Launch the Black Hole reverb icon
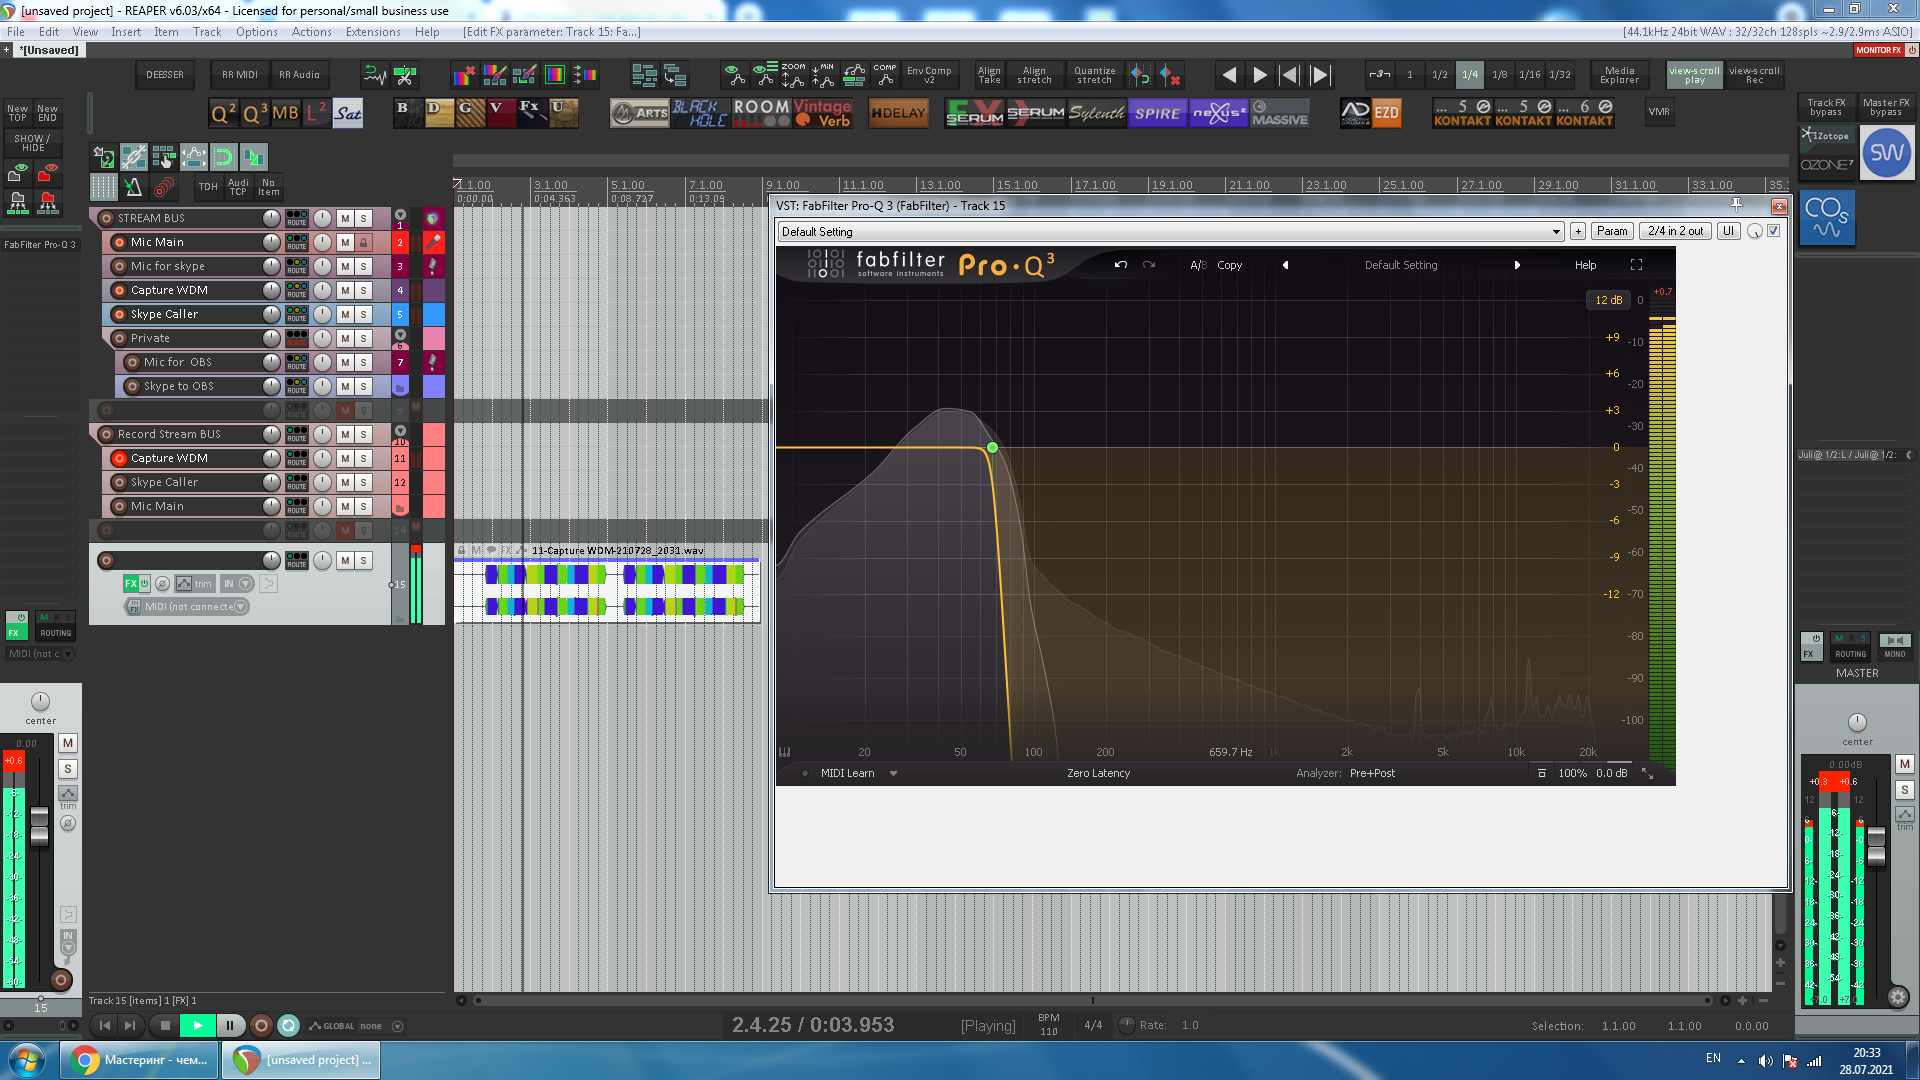 (699, 113)
